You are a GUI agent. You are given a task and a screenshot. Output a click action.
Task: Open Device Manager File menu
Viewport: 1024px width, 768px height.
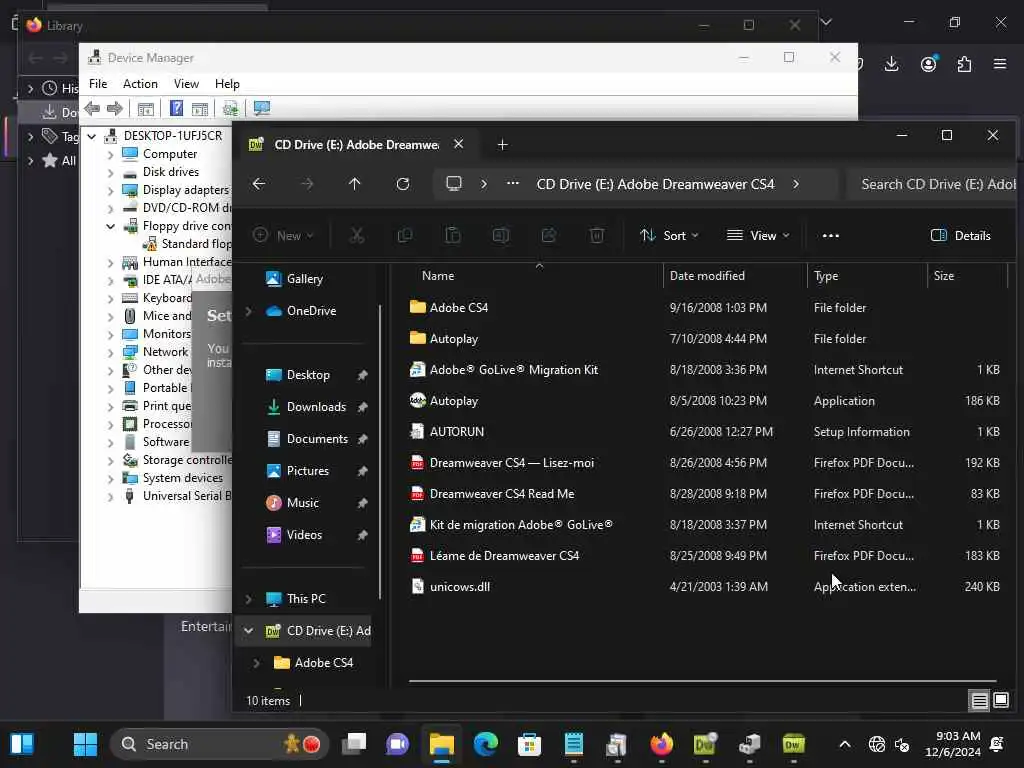[x=98, y=84]
